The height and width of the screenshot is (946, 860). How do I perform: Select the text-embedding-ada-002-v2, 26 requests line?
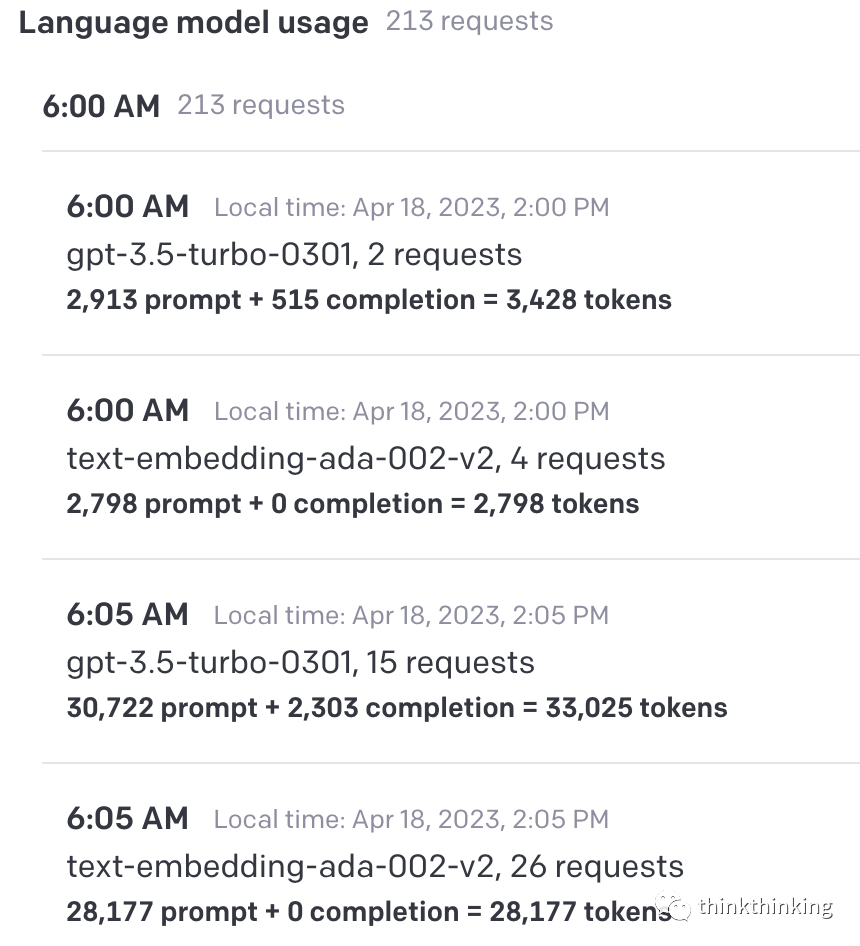tap(375, 866)
